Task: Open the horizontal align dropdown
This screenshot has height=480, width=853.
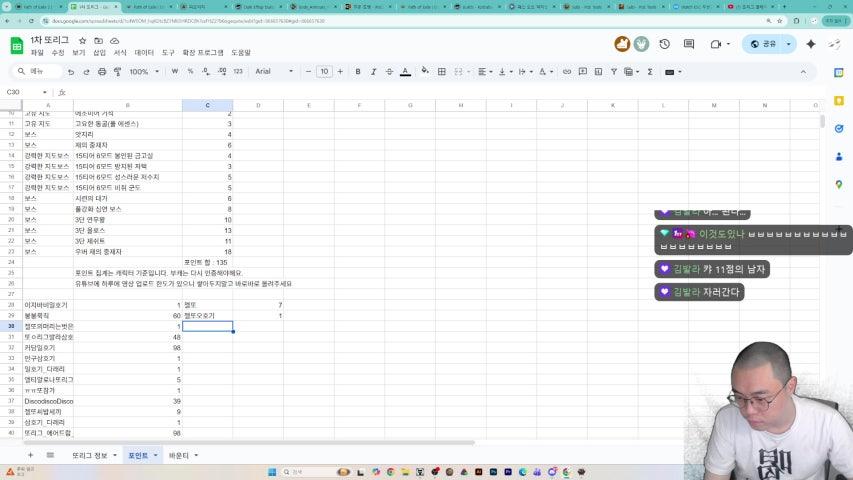Action: 485,72
